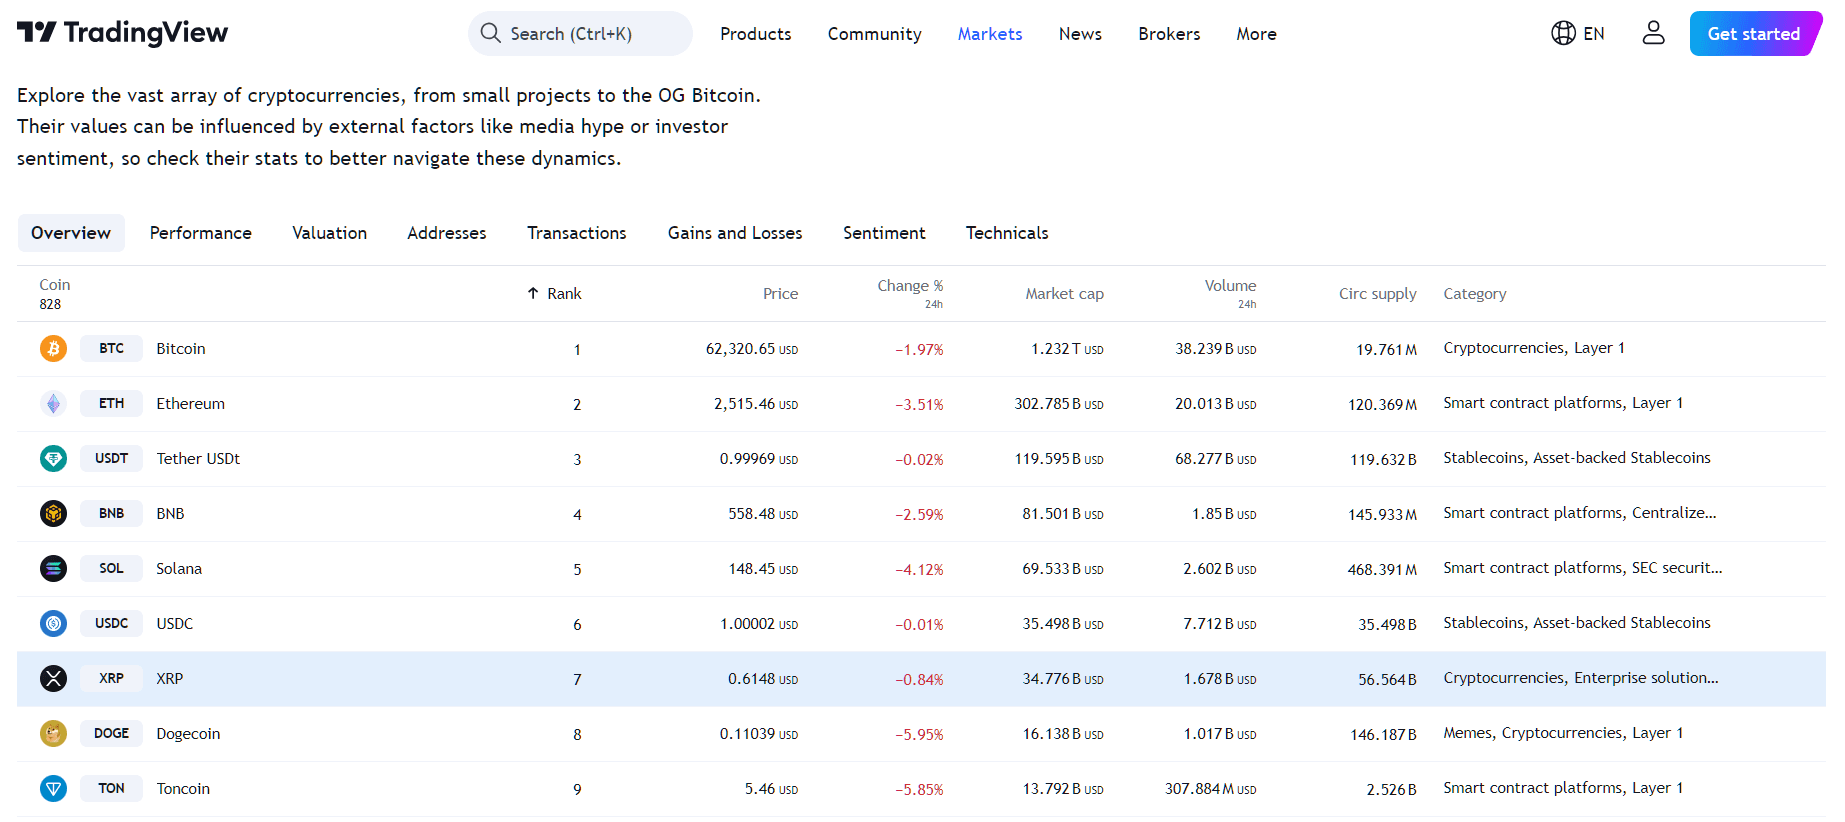Click the BTC ticker badge
Screen dimensions: 1845x822
point(111,348)
